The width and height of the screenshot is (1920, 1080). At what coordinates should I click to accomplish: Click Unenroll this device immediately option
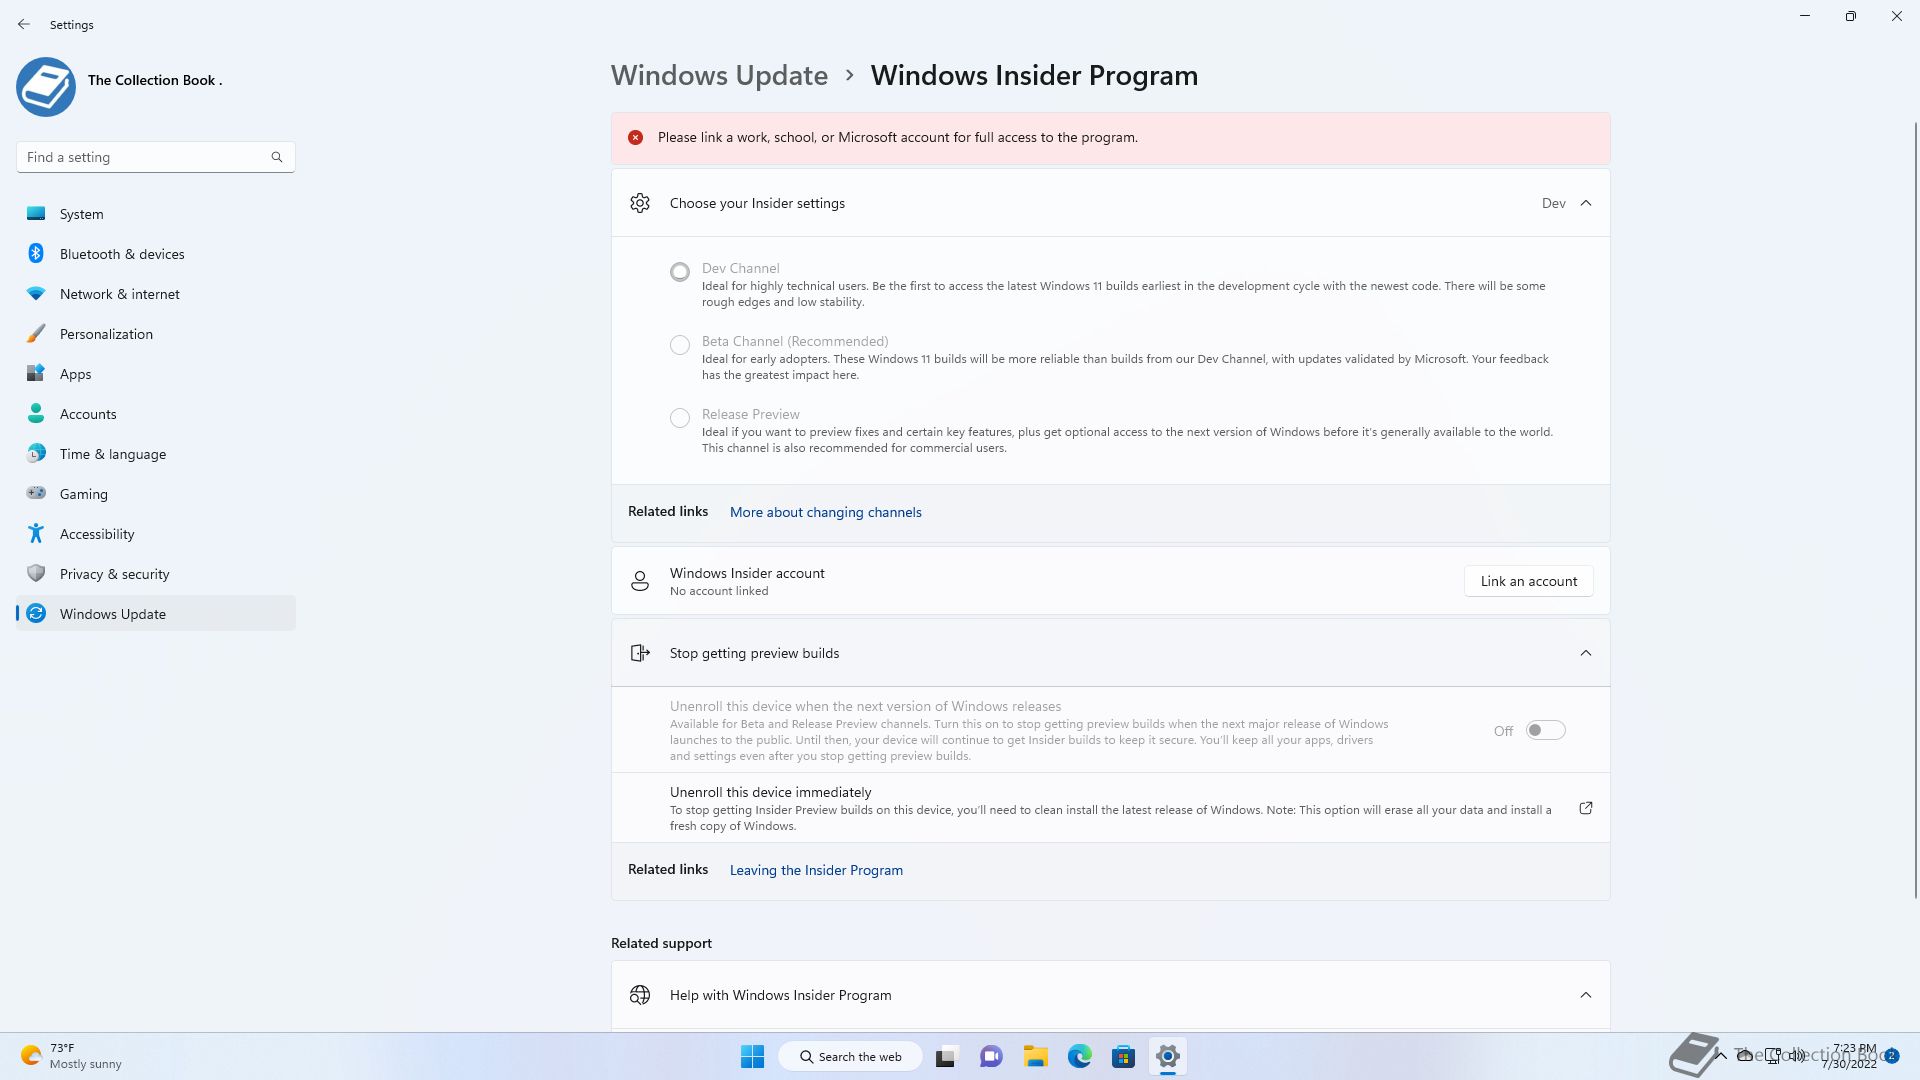(x=1110, y=808)
